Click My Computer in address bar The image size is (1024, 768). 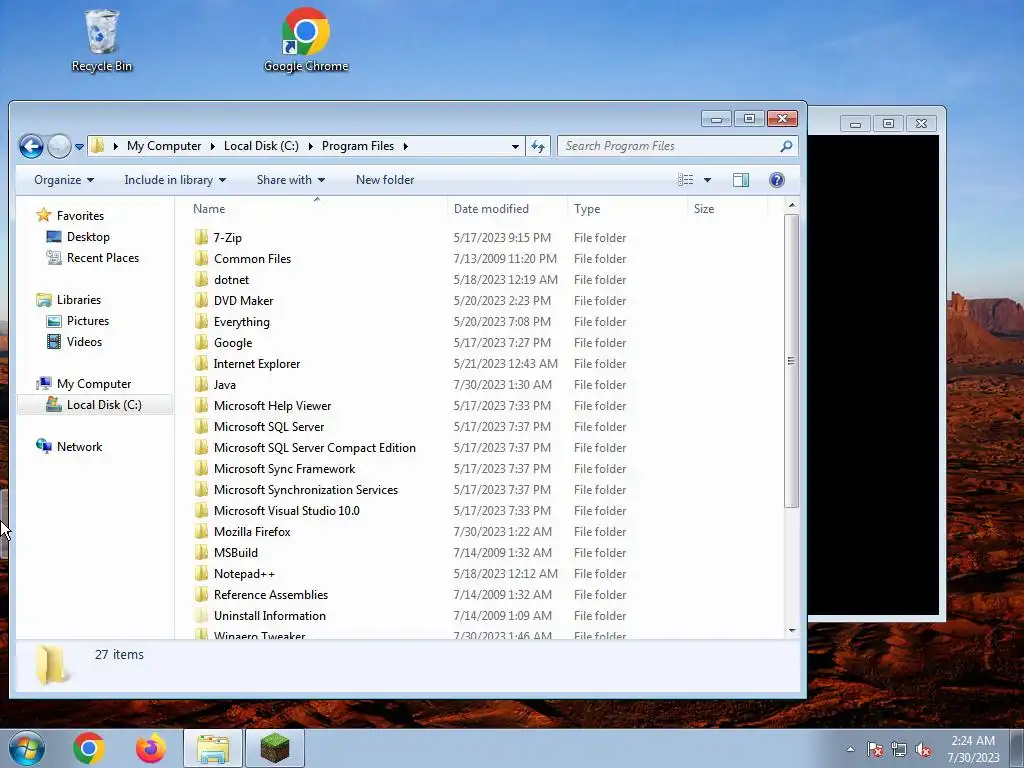pyautogui.click(x=164, y=146)
